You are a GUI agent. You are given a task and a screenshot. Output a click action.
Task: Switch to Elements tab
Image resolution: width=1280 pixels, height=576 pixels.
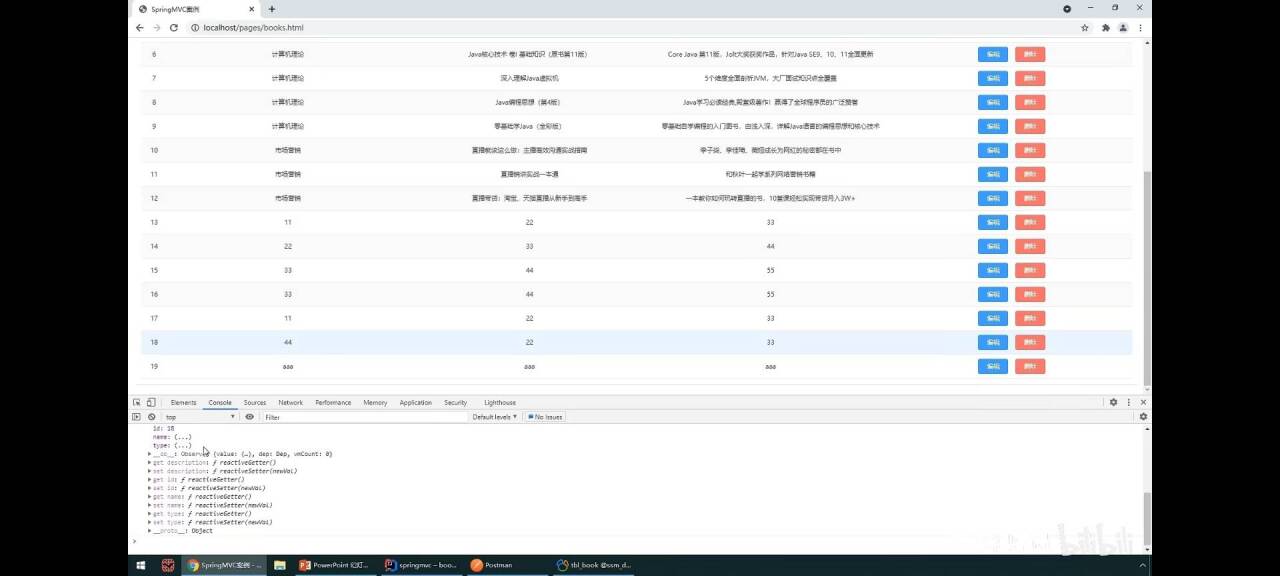[183, 402]
